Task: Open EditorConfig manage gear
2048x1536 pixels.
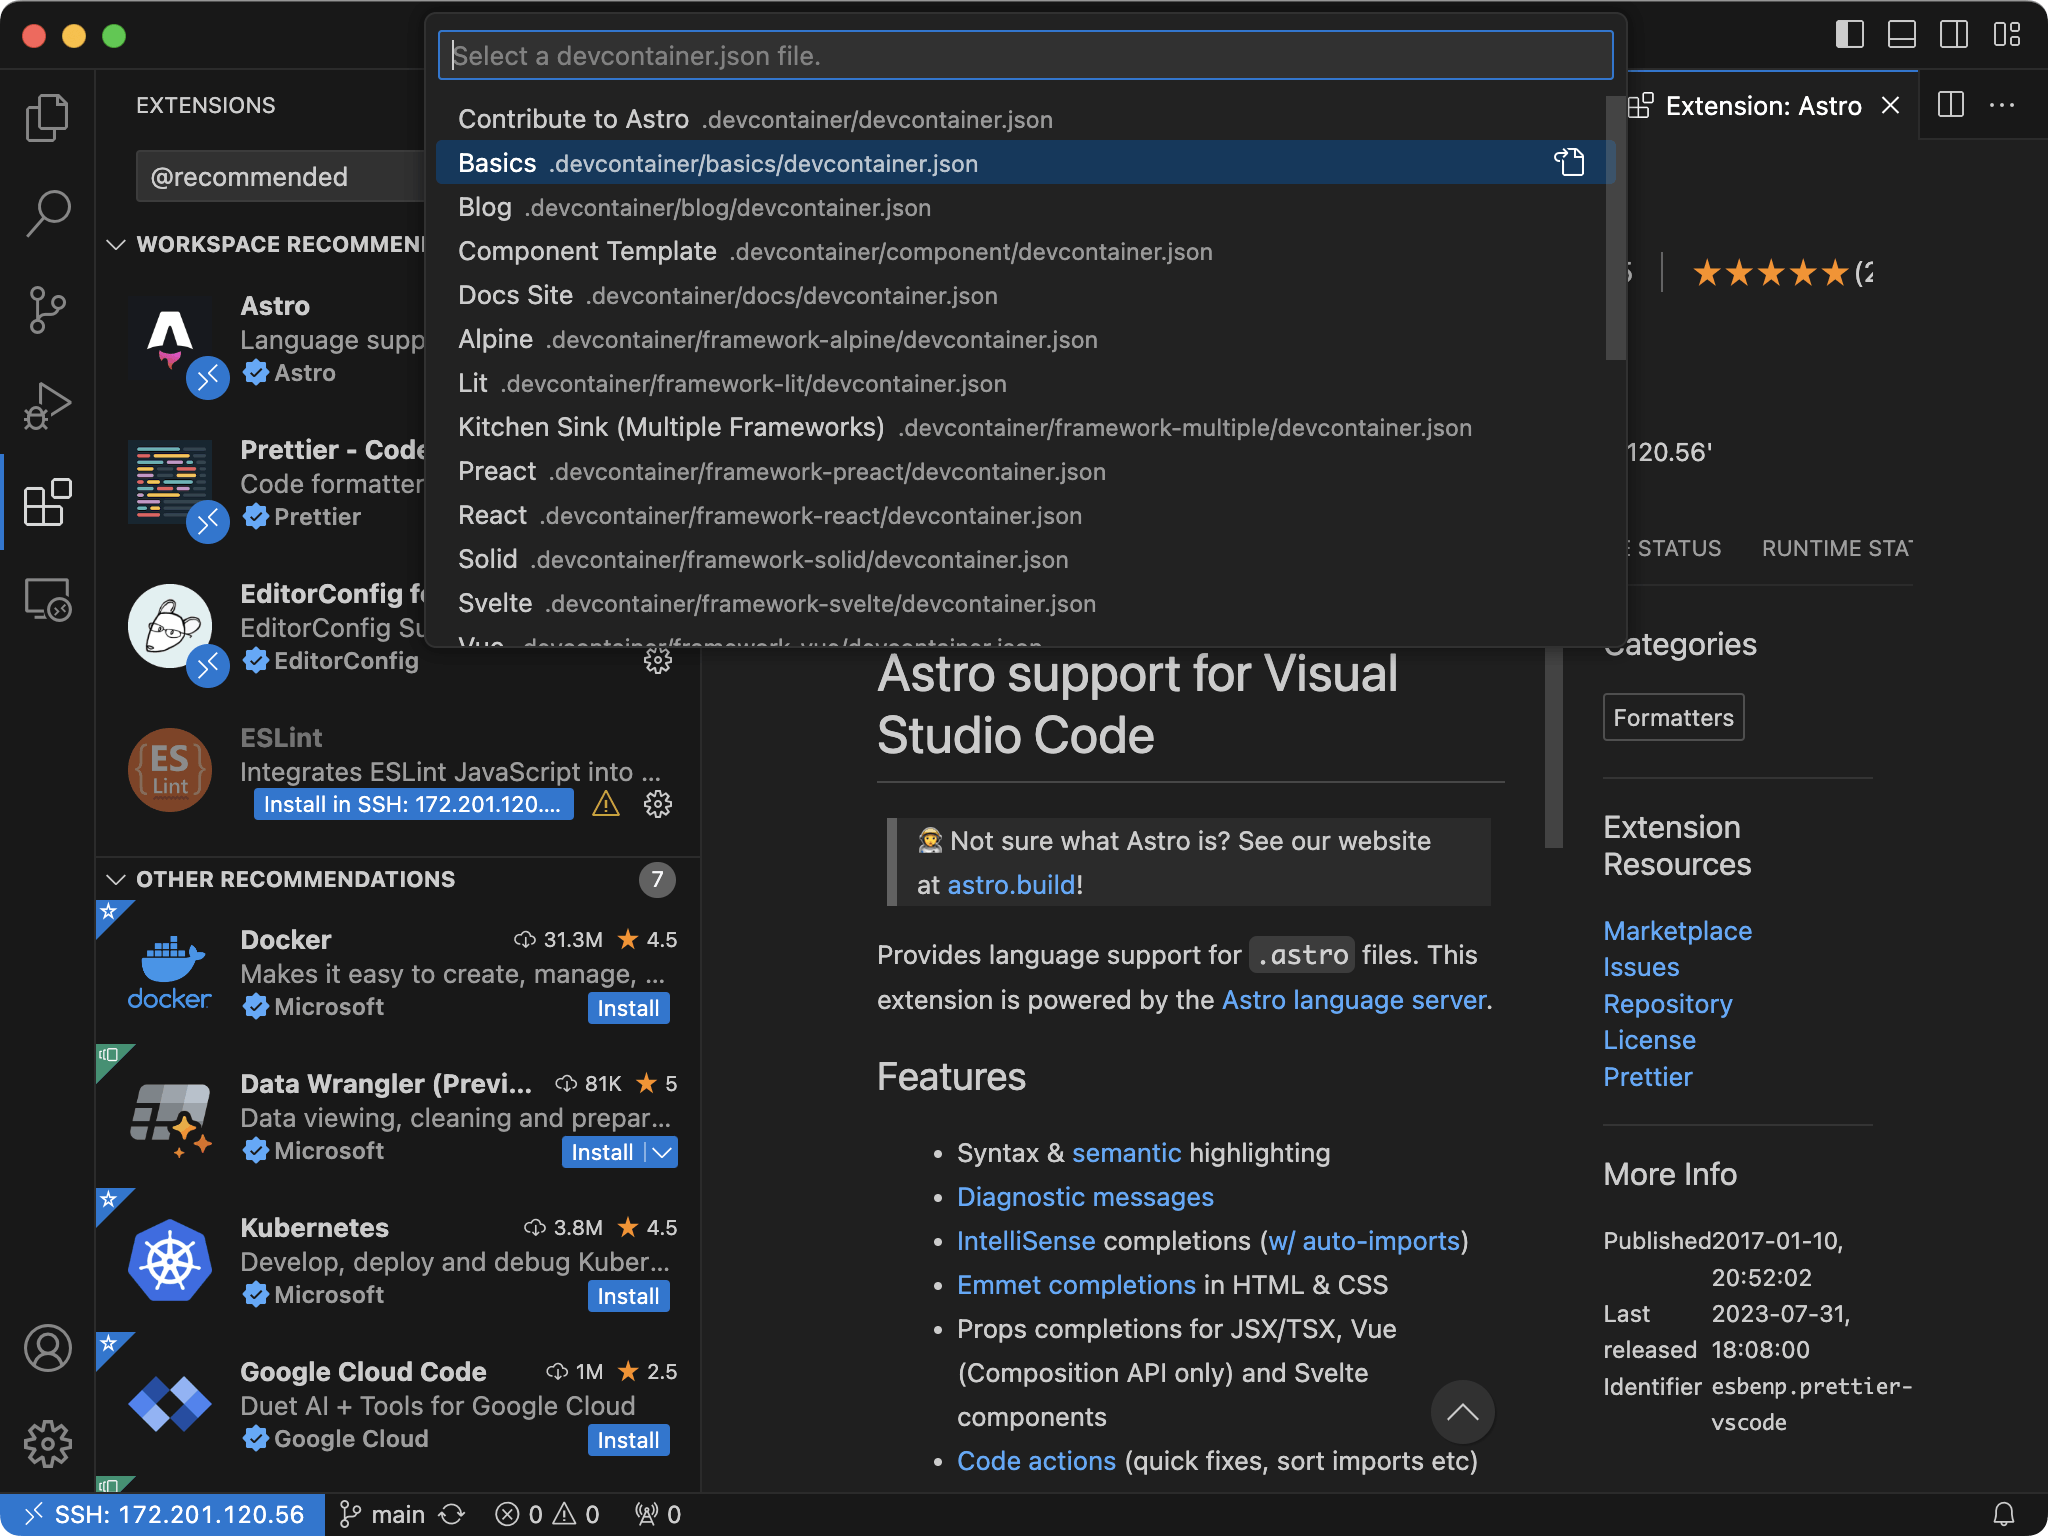Action: 657,660
